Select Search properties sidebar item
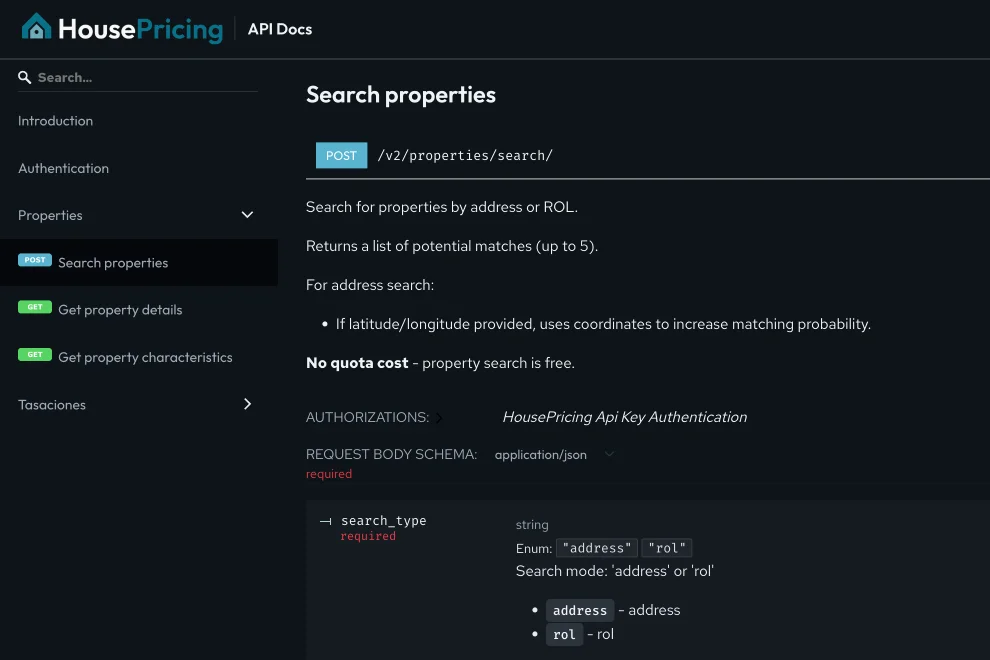Image resolution: width=990 pixels, height=660 pixels. (x=113, y=263)
